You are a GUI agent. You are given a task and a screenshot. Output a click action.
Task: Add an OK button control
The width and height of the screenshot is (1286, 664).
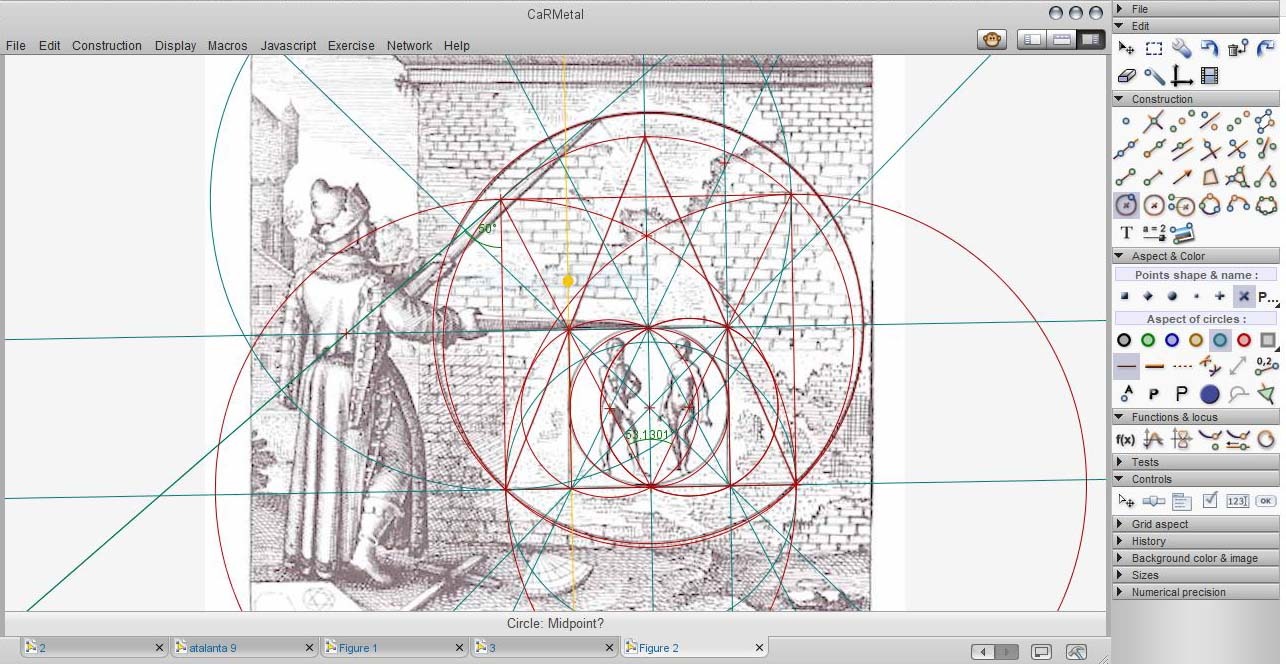point(1266,501)
